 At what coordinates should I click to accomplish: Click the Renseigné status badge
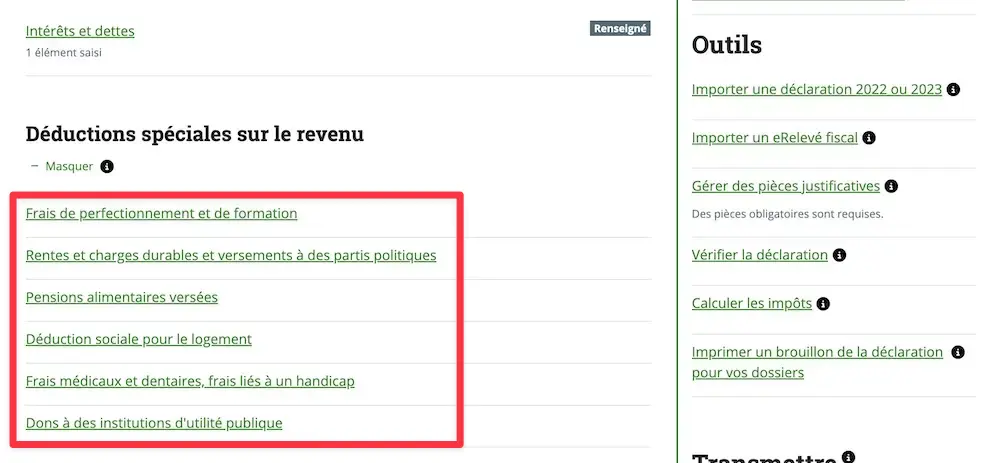point(620,28)
